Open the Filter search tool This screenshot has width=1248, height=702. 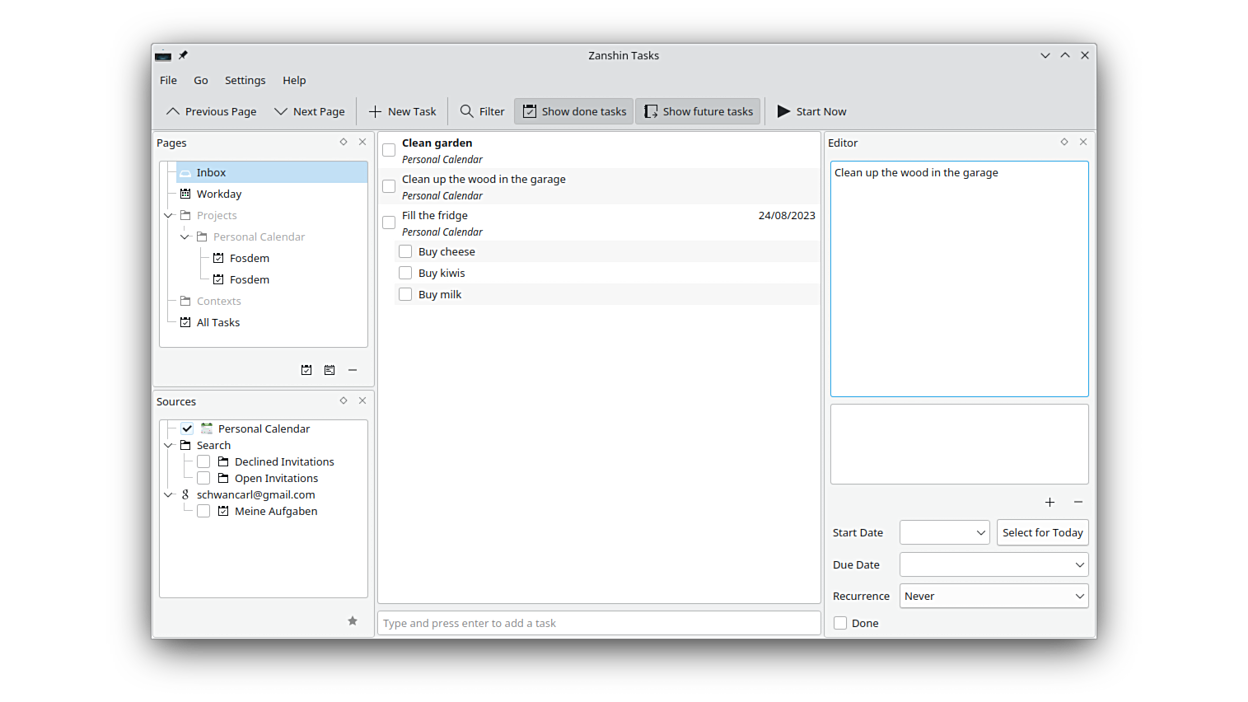point(482,112)
